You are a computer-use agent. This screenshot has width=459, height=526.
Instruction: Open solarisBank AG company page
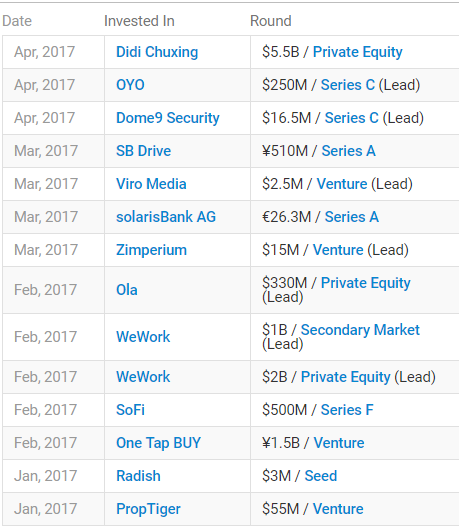[166, 217]
